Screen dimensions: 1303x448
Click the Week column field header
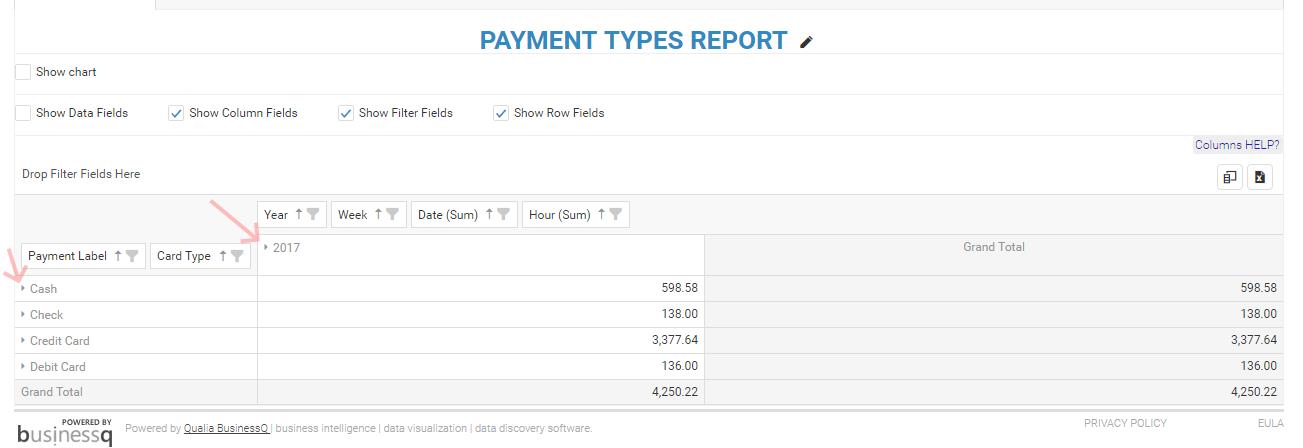(368, 214)
